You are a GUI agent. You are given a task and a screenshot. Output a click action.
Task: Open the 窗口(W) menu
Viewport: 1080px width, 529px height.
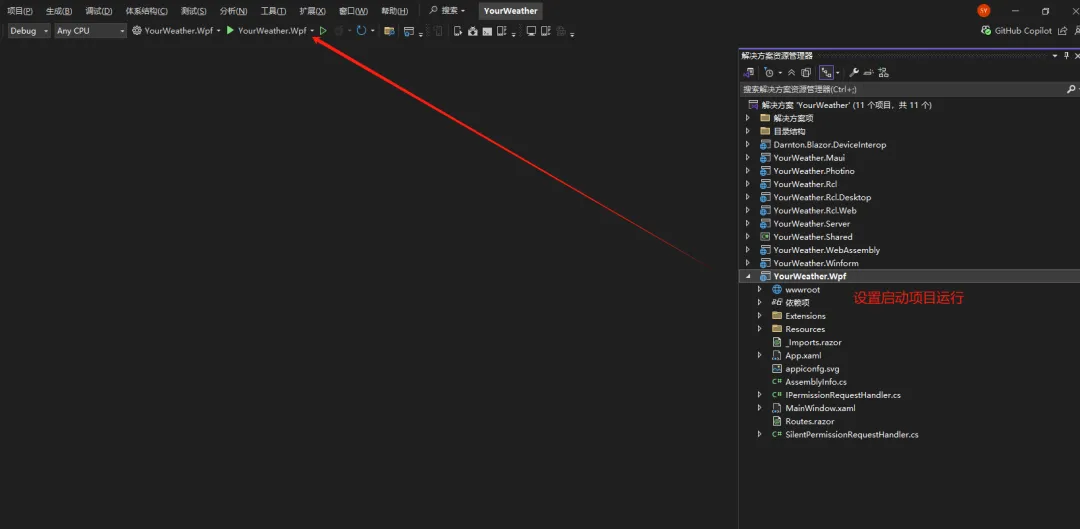pos(353,11)
